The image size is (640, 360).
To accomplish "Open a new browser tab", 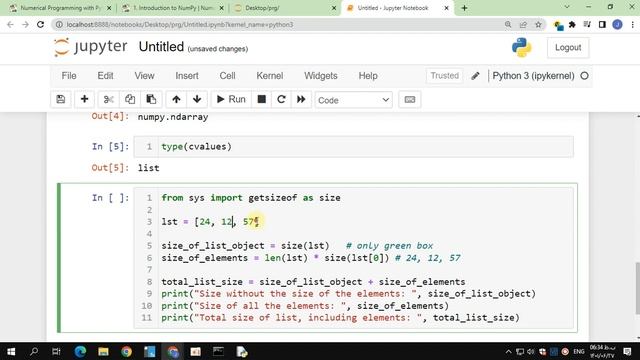I will (464, 8).
